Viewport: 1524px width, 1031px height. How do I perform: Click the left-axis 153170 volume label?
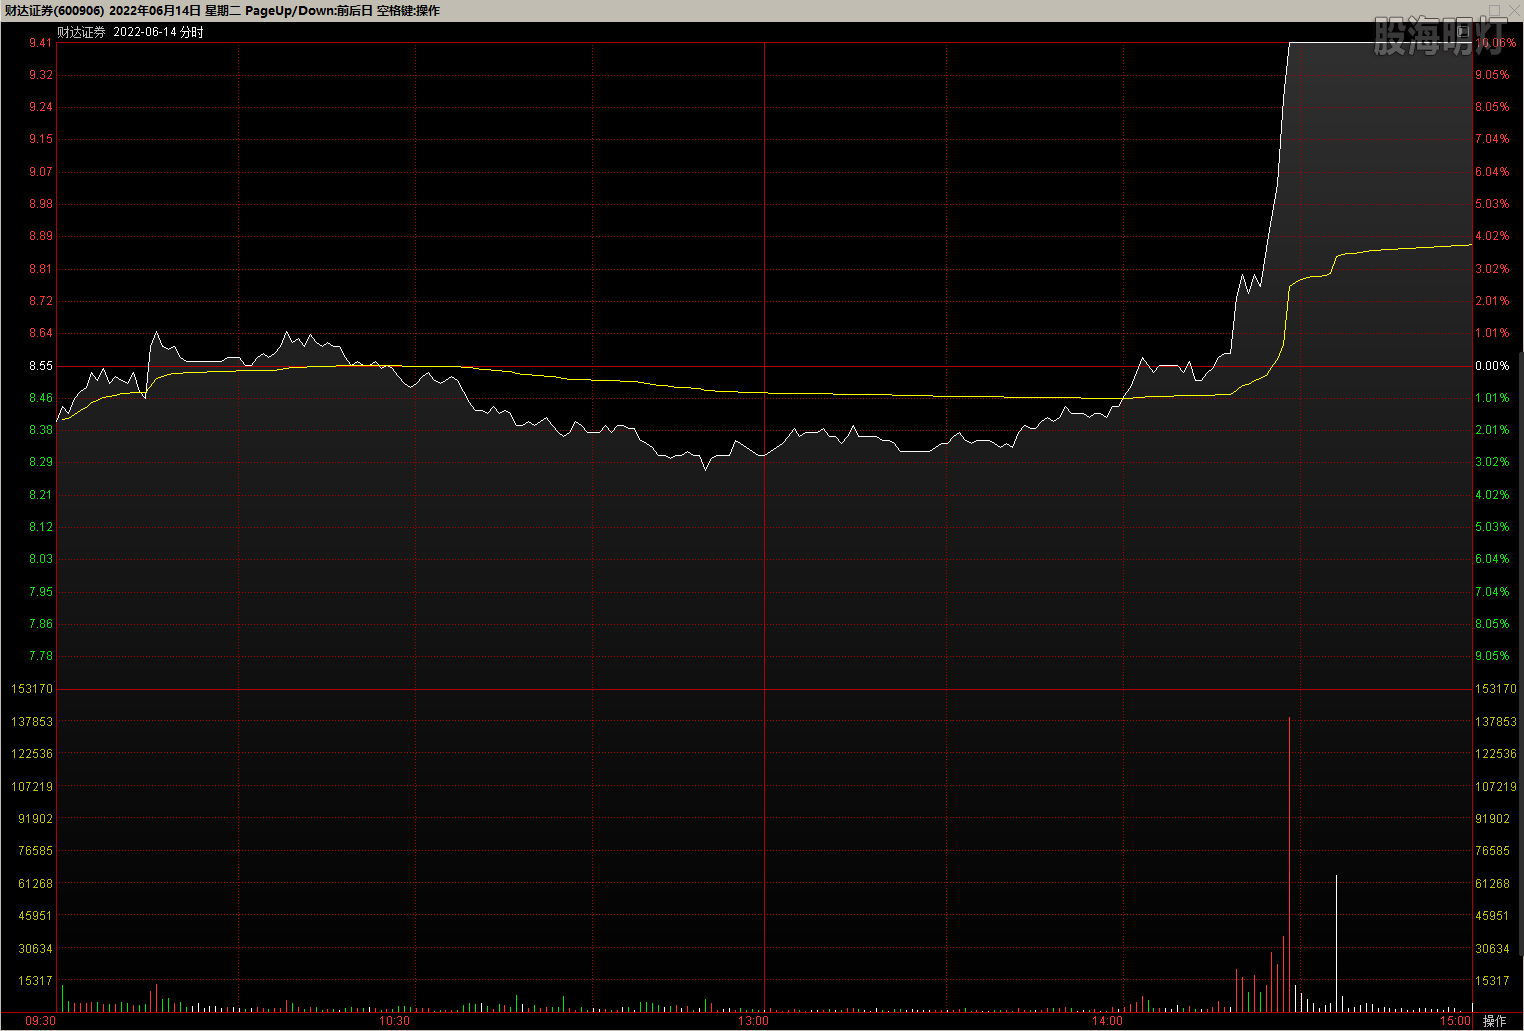click(32, 689)
